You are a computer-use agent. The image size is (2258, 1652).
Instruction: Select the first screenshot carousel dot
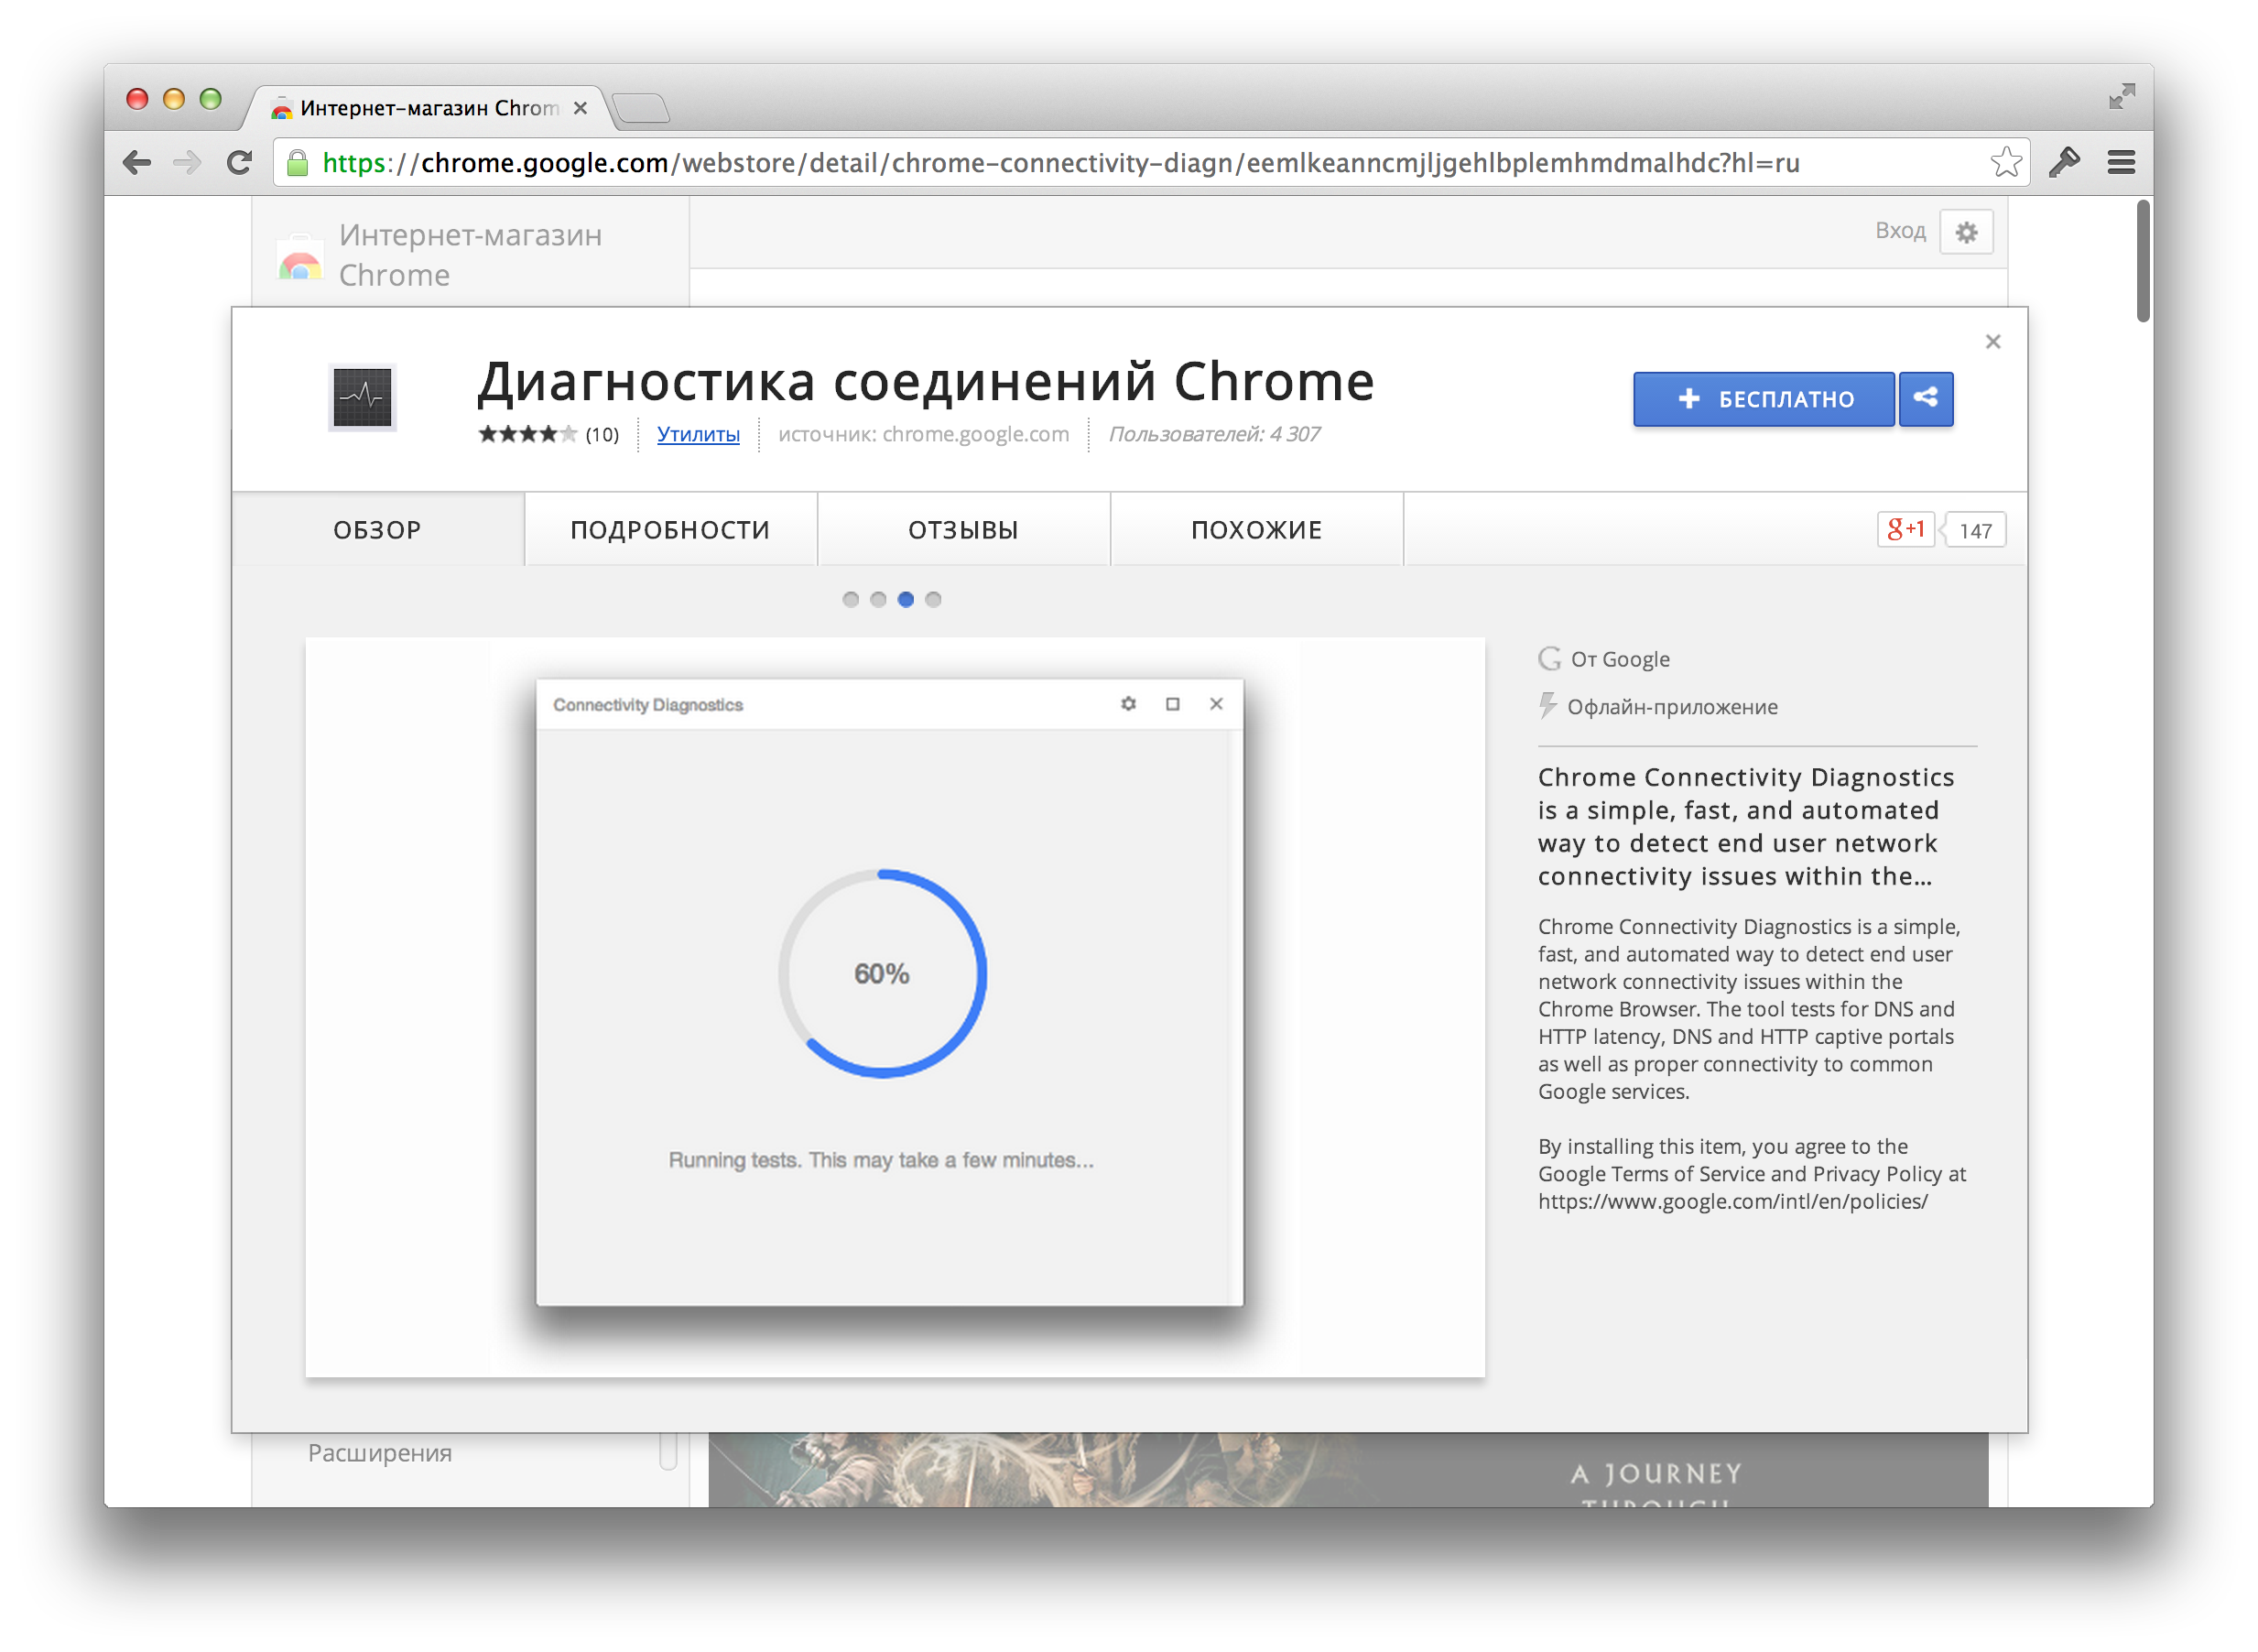pyautogui.click(x=850, y=599)
